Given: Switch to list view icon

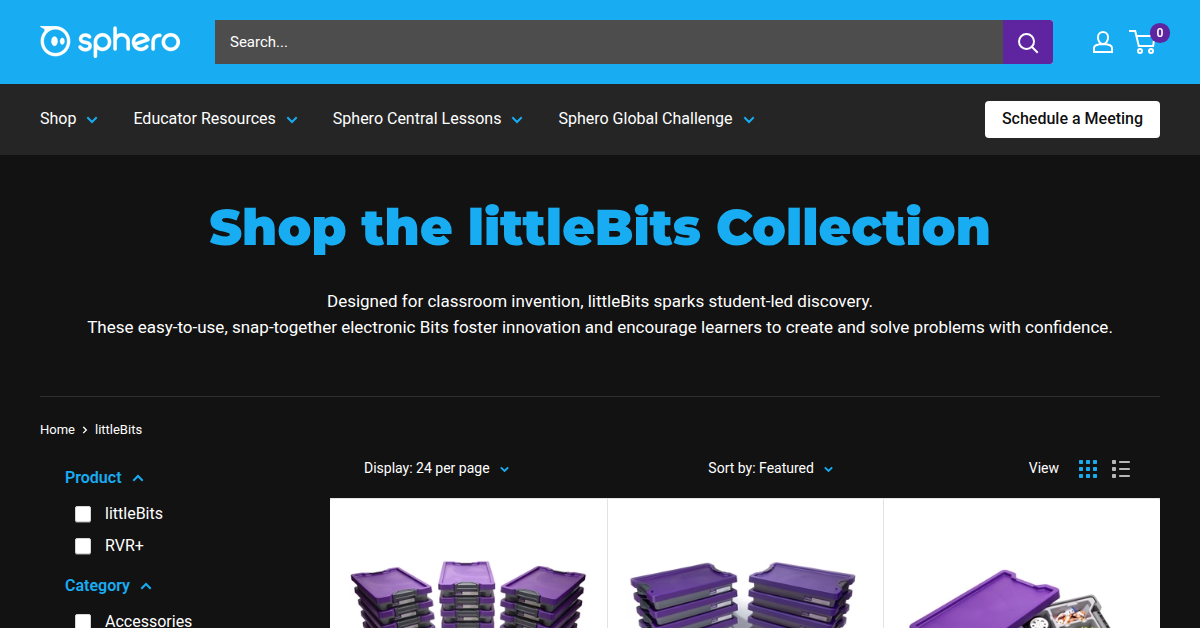Looking at the screenshot, I should click(x=1121, y=468).
